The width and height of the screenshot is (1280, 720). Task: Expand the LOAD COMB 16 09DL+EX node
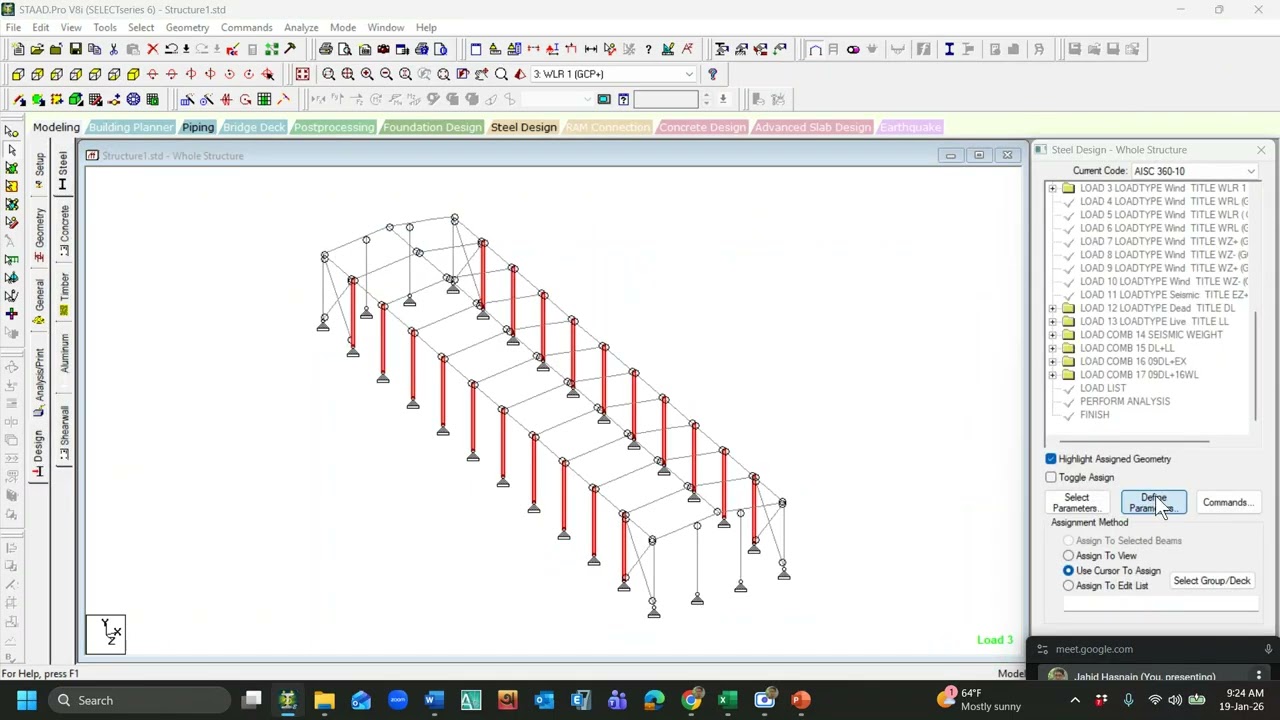point(1052,361)
